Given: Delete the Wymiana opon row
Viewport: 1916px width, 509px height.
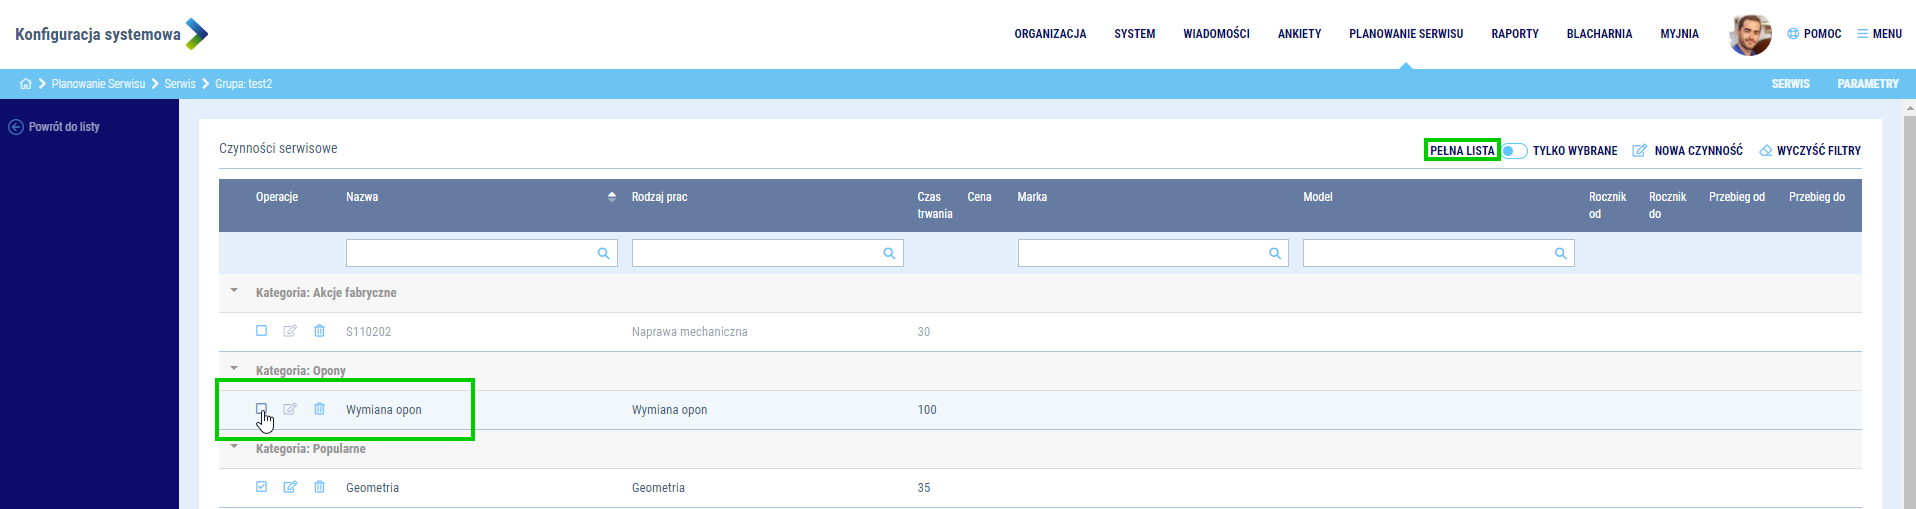Looking at the screenshot, I should [319, 409].
